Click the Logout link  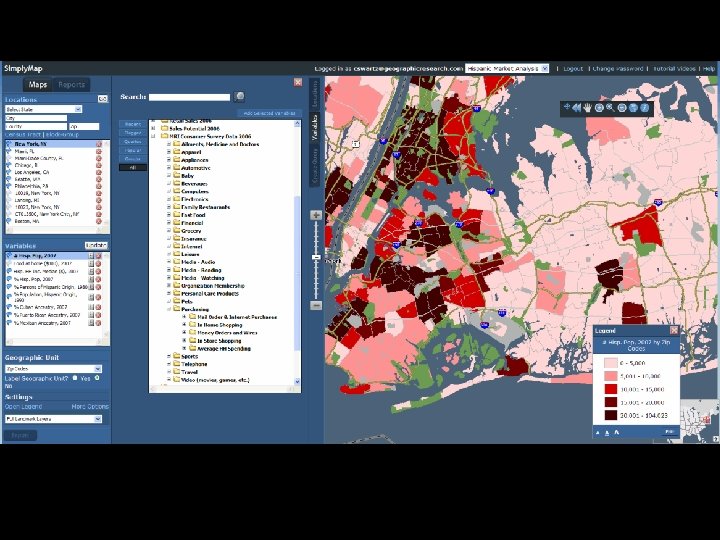[573, 68]
